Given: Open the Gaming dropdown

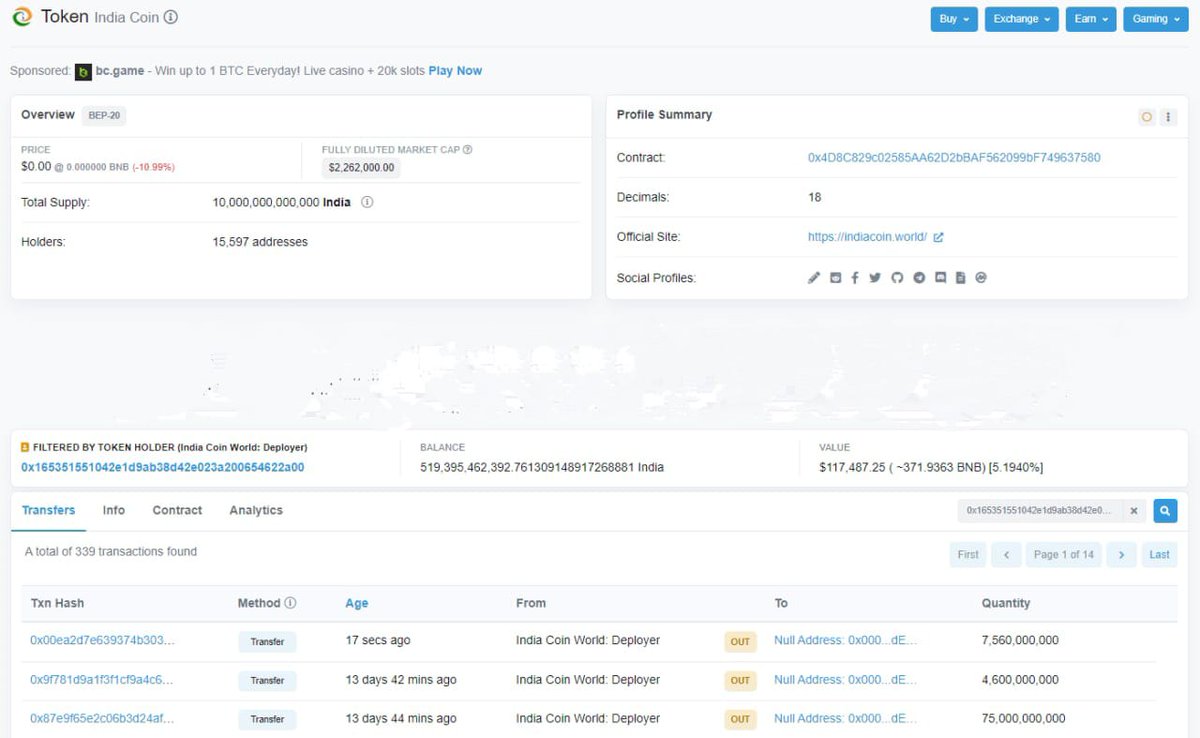Looking at the screenshot, I should coord(1156,19).
